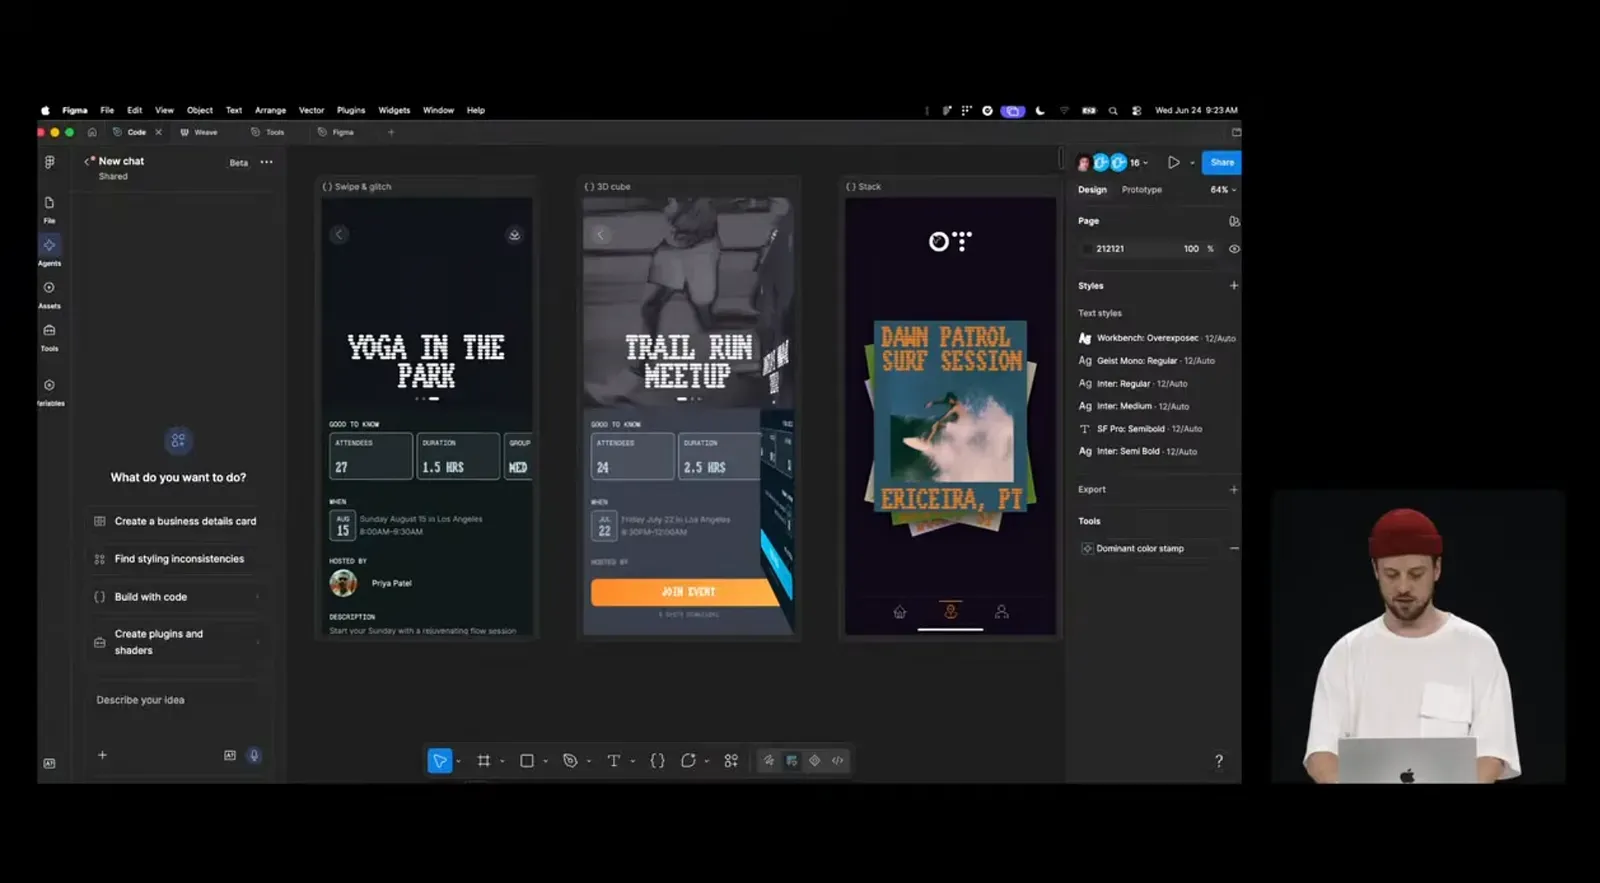1600x883 pixels.
Task: Expand the collaborator list showing 16
Action: (x=1138, y=163)
